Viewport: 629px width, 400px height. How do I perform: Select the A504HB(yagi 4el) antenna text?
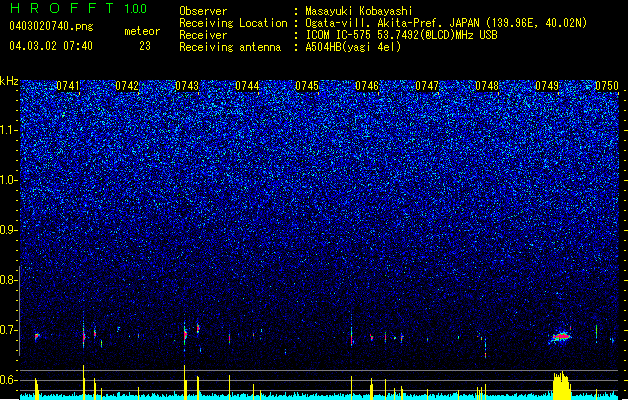[353, 47]
